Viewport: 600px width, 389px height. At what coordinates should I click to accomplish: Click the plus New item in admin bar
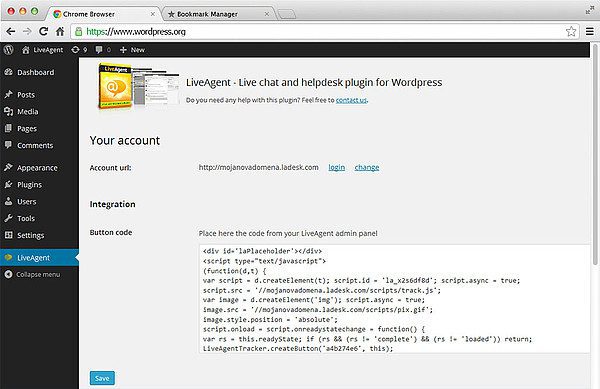coord(132,50)
